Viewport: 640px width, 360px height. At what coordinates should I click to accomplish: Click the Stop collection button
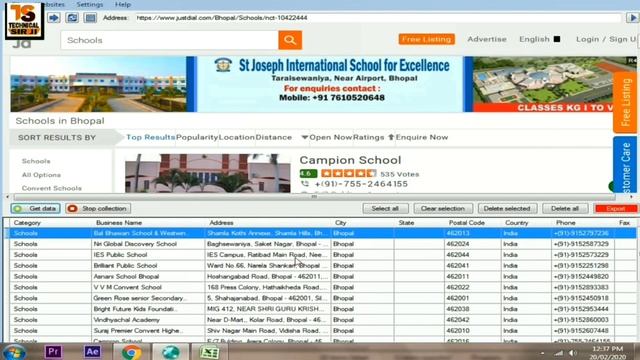pyautogui.click(x=98, y=209)
